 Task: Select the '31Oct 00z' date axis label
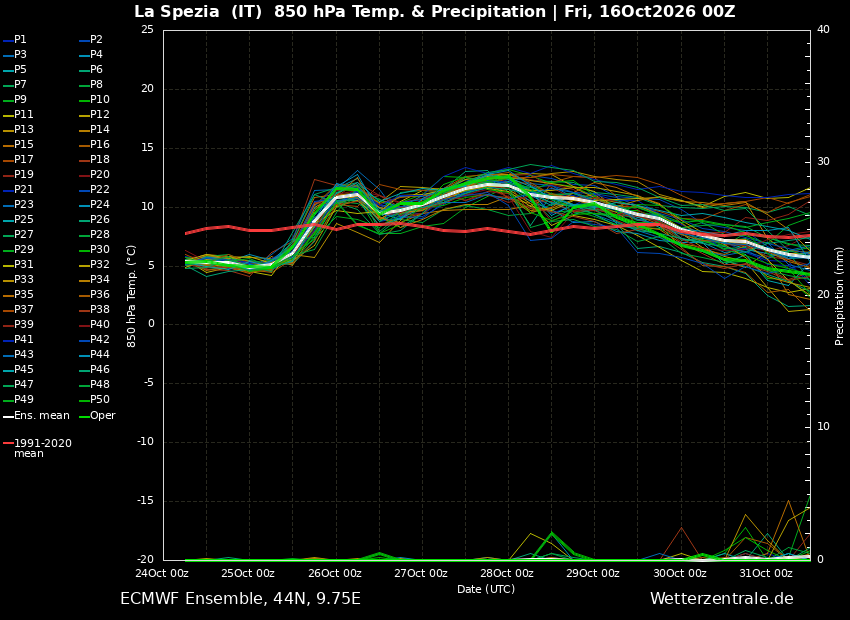point(766,573)
